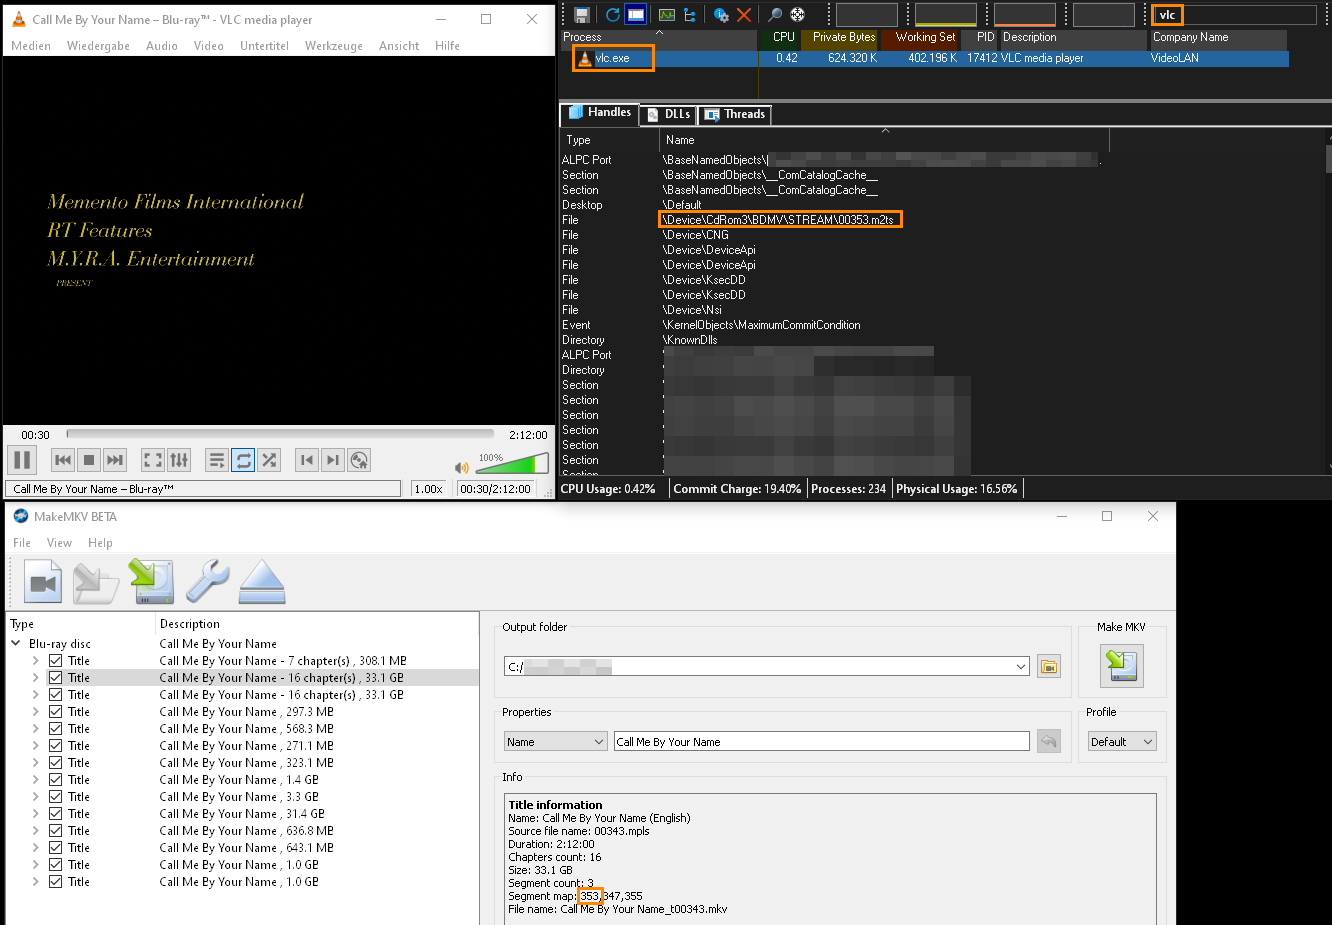
Task: Click Process Explorer refresh icon
Action: (612, 14)
